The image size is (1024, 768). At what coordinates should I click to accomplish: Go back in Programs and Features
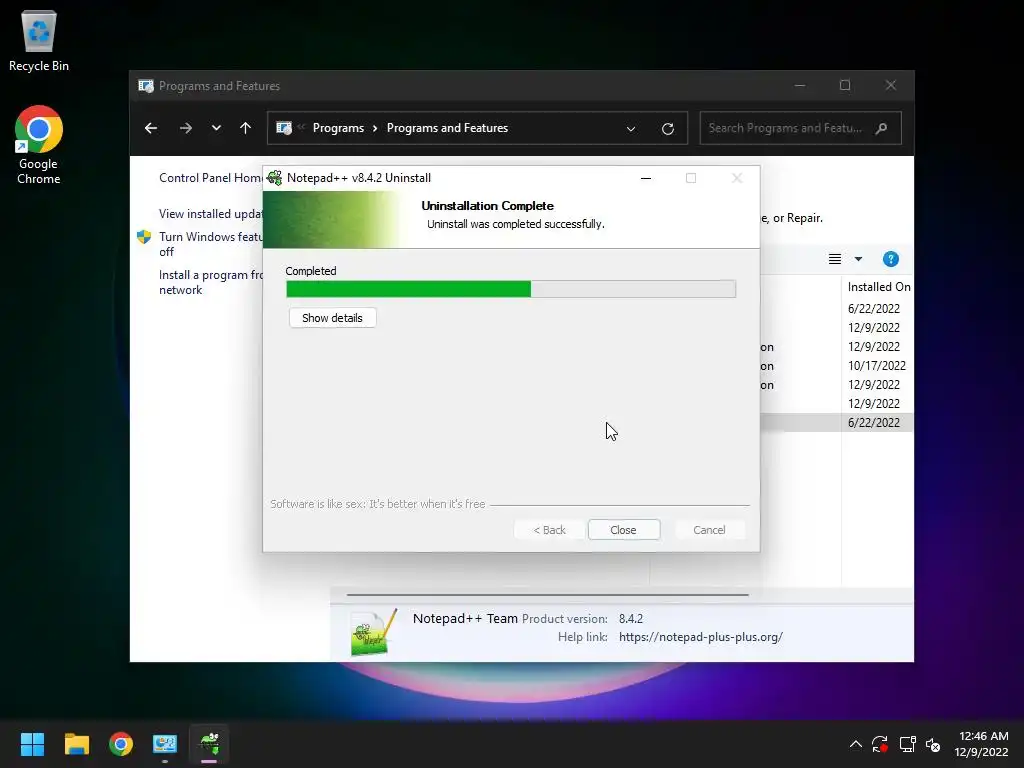[x=151, y=128]
